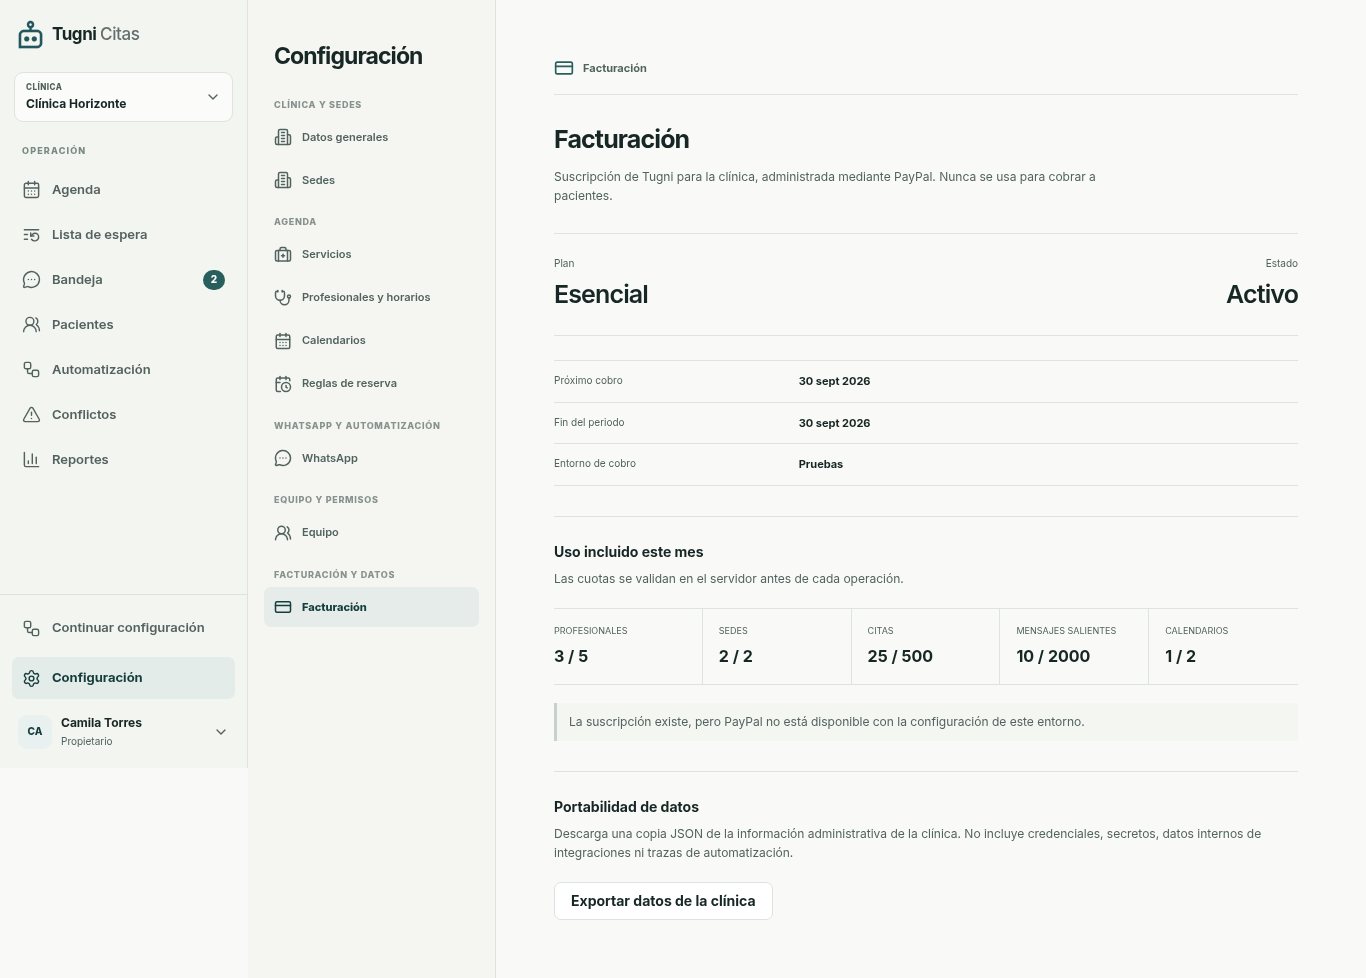The width and height of the screenshot is (1366, 978).
Task: Click the Tugni robot logo icon
Action: point(31,35)
